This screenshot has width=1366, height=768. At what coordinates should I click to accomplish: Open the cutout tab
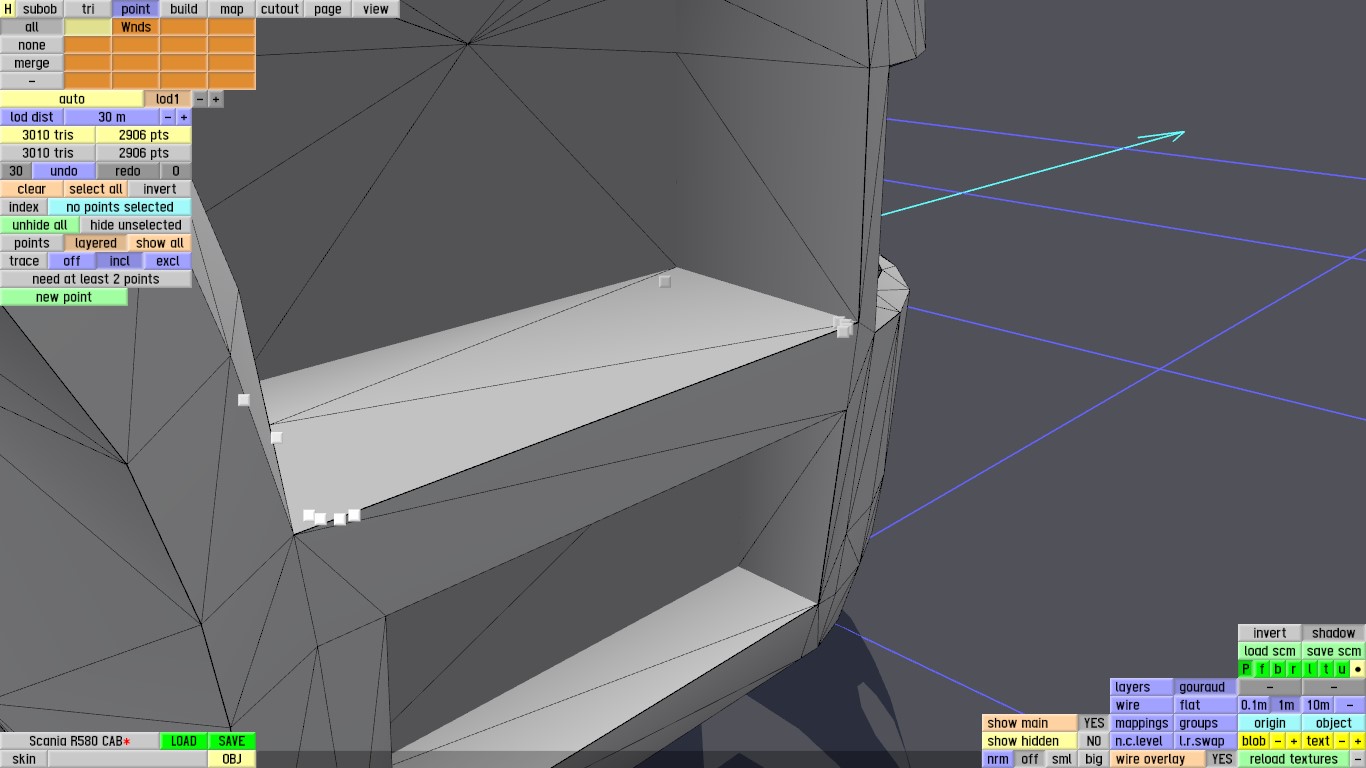280,9
